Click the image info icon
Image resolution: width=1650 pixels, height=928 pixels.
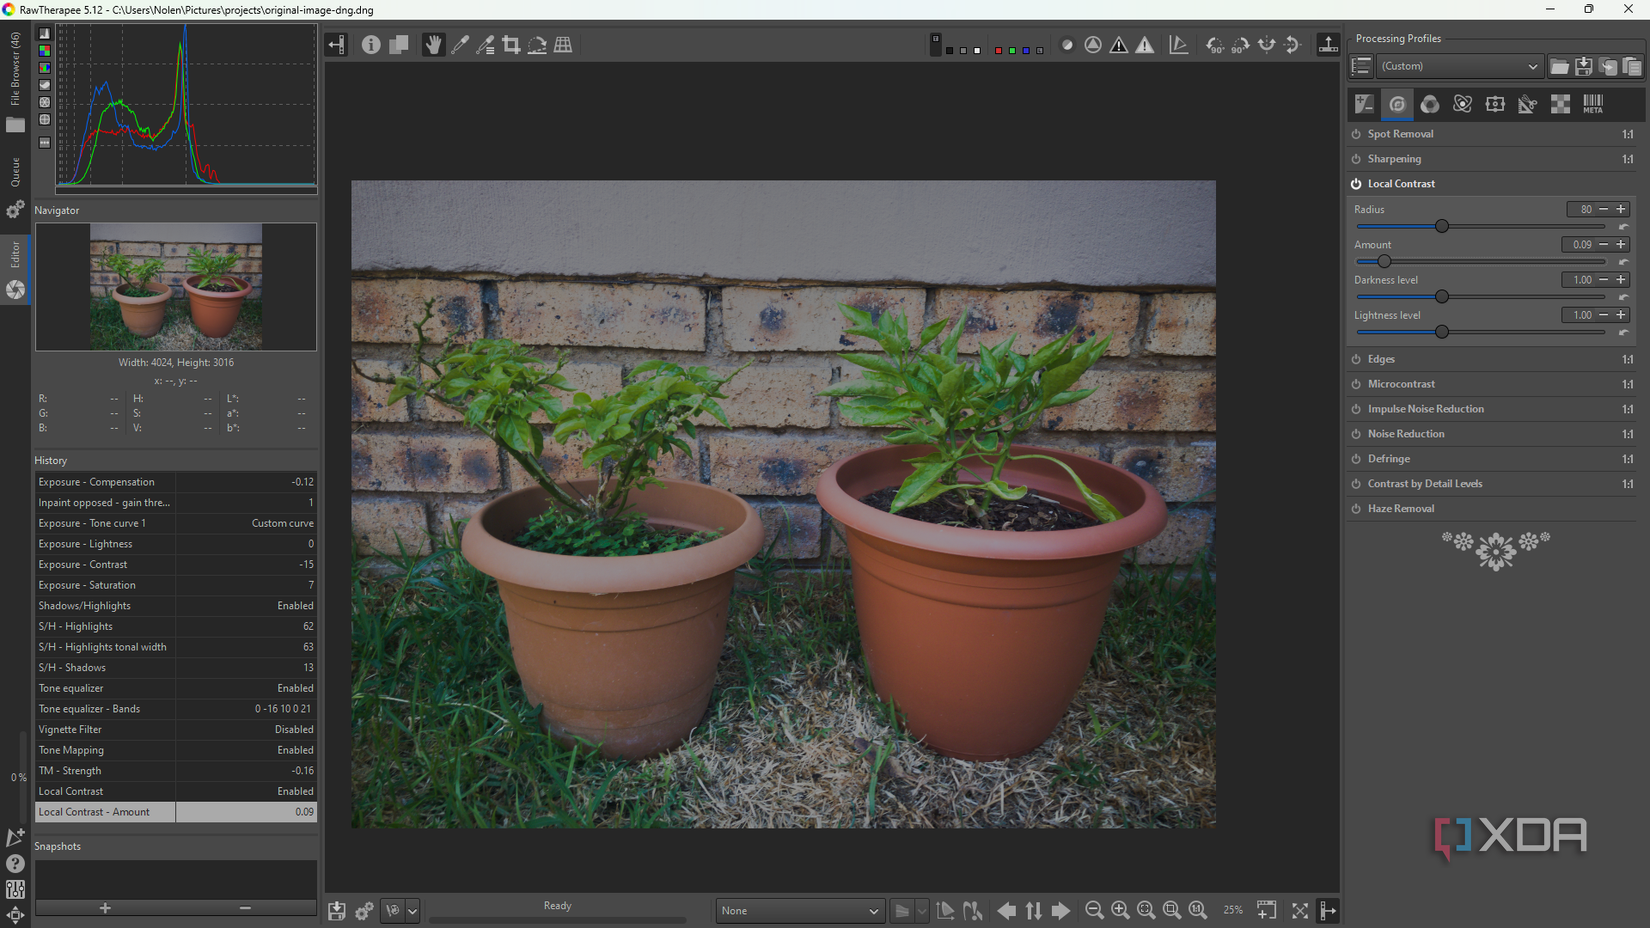pos(371,45)
